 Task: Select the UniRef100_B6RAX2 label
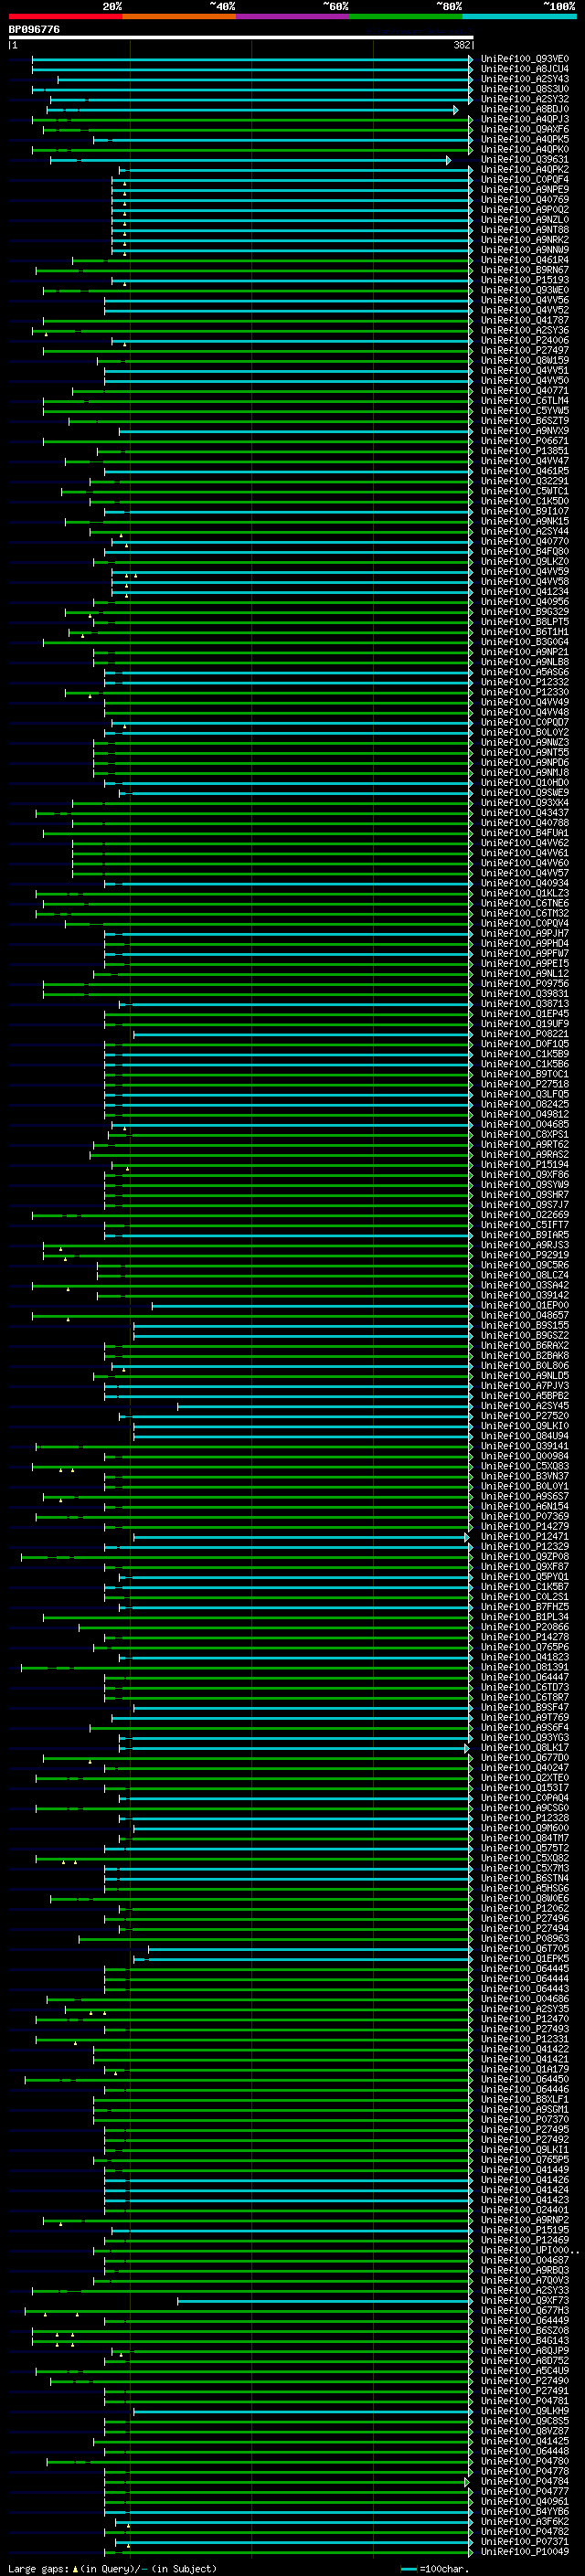coord(525,1345)
